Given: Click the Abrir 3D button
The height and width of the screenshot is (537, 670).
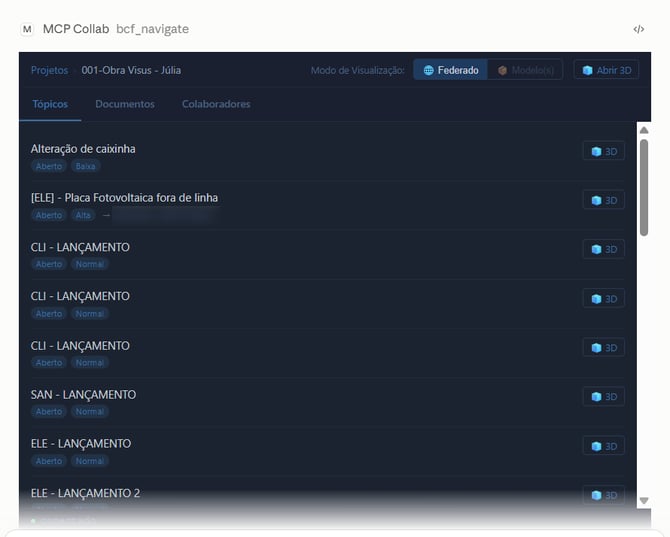Looking at the screenshot, I should pos(606,70).
